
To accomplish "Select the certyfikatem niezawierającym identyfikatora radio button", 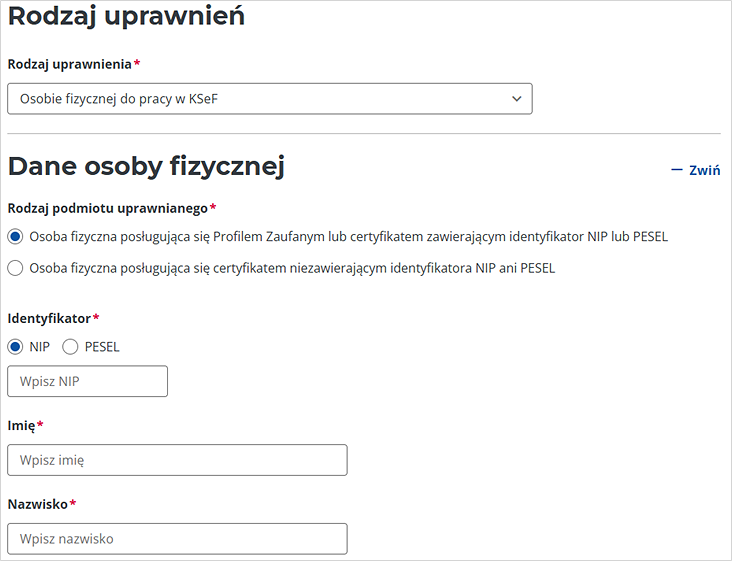I will click(x=15, y=268).
